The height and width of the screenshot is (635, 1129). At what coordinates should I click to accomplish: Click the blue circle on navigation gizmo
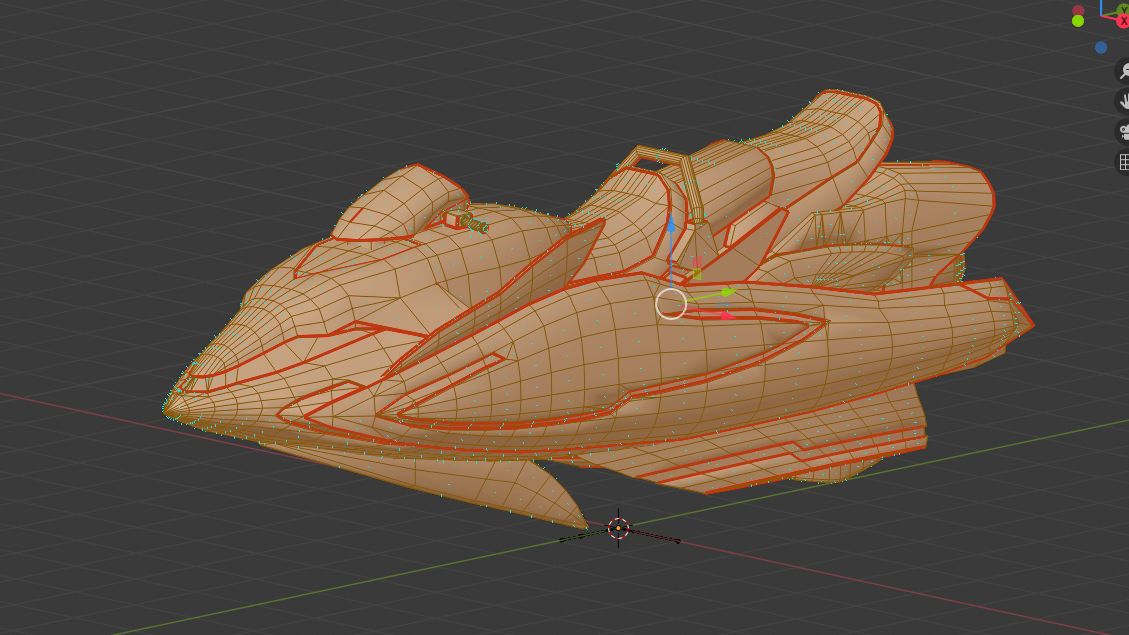pos(1101,47)
